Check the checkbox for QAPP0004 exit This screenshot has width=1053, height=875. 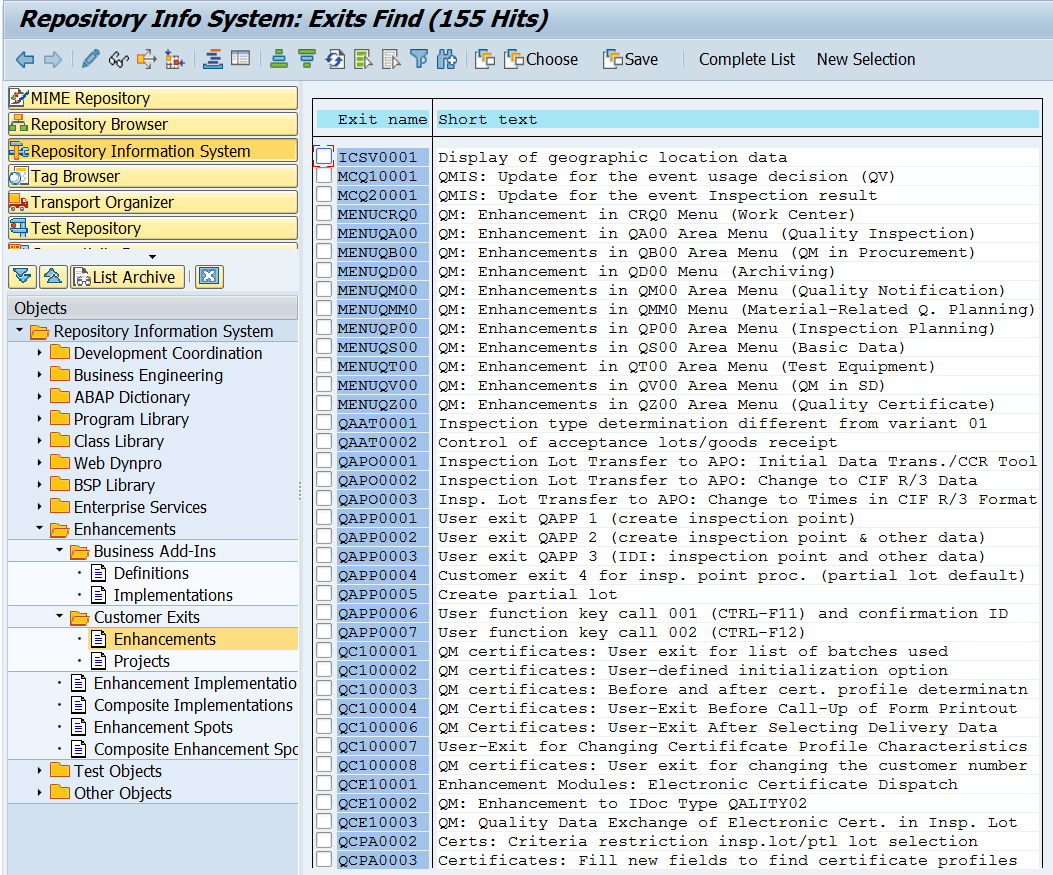click(x=324, y=575)
